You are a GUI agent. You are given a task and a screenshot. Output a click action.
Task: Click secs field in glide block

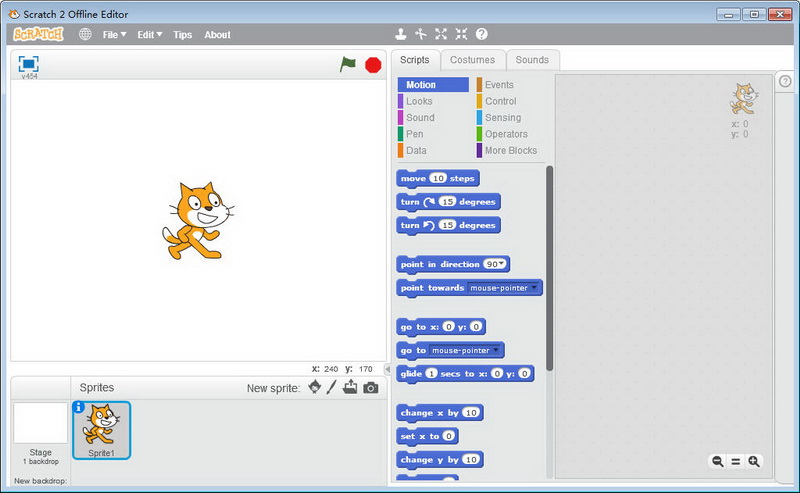click(432, 374)
